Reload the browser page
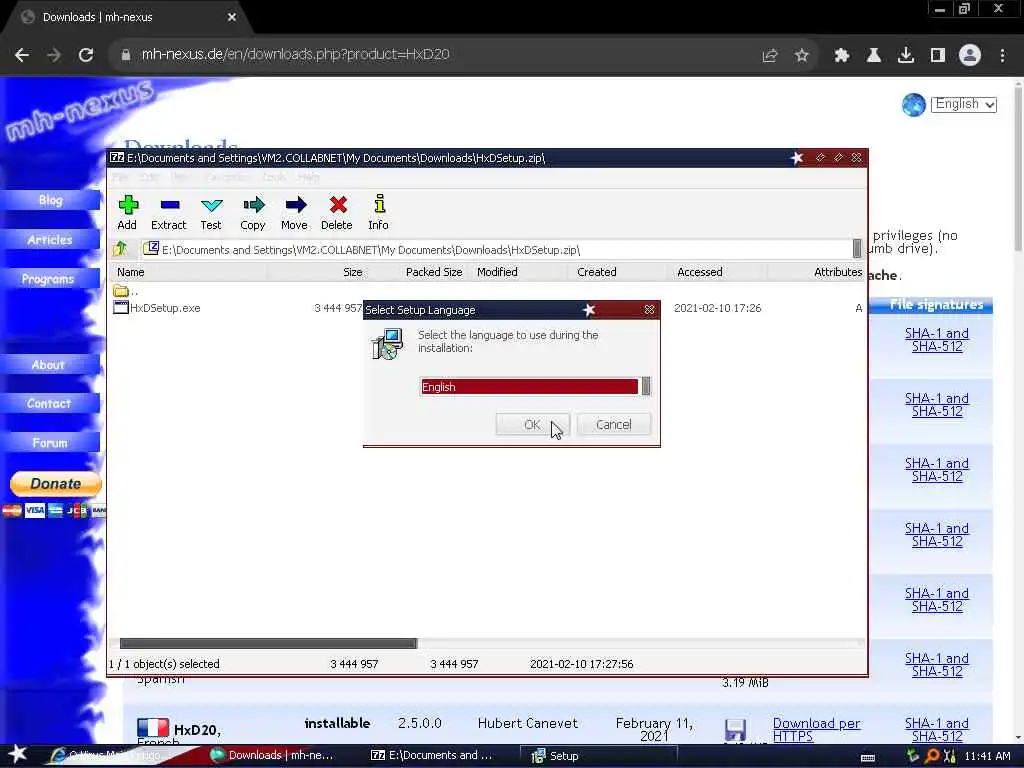The height and width of the screenshot is (768, 1024). pos(86,55)
